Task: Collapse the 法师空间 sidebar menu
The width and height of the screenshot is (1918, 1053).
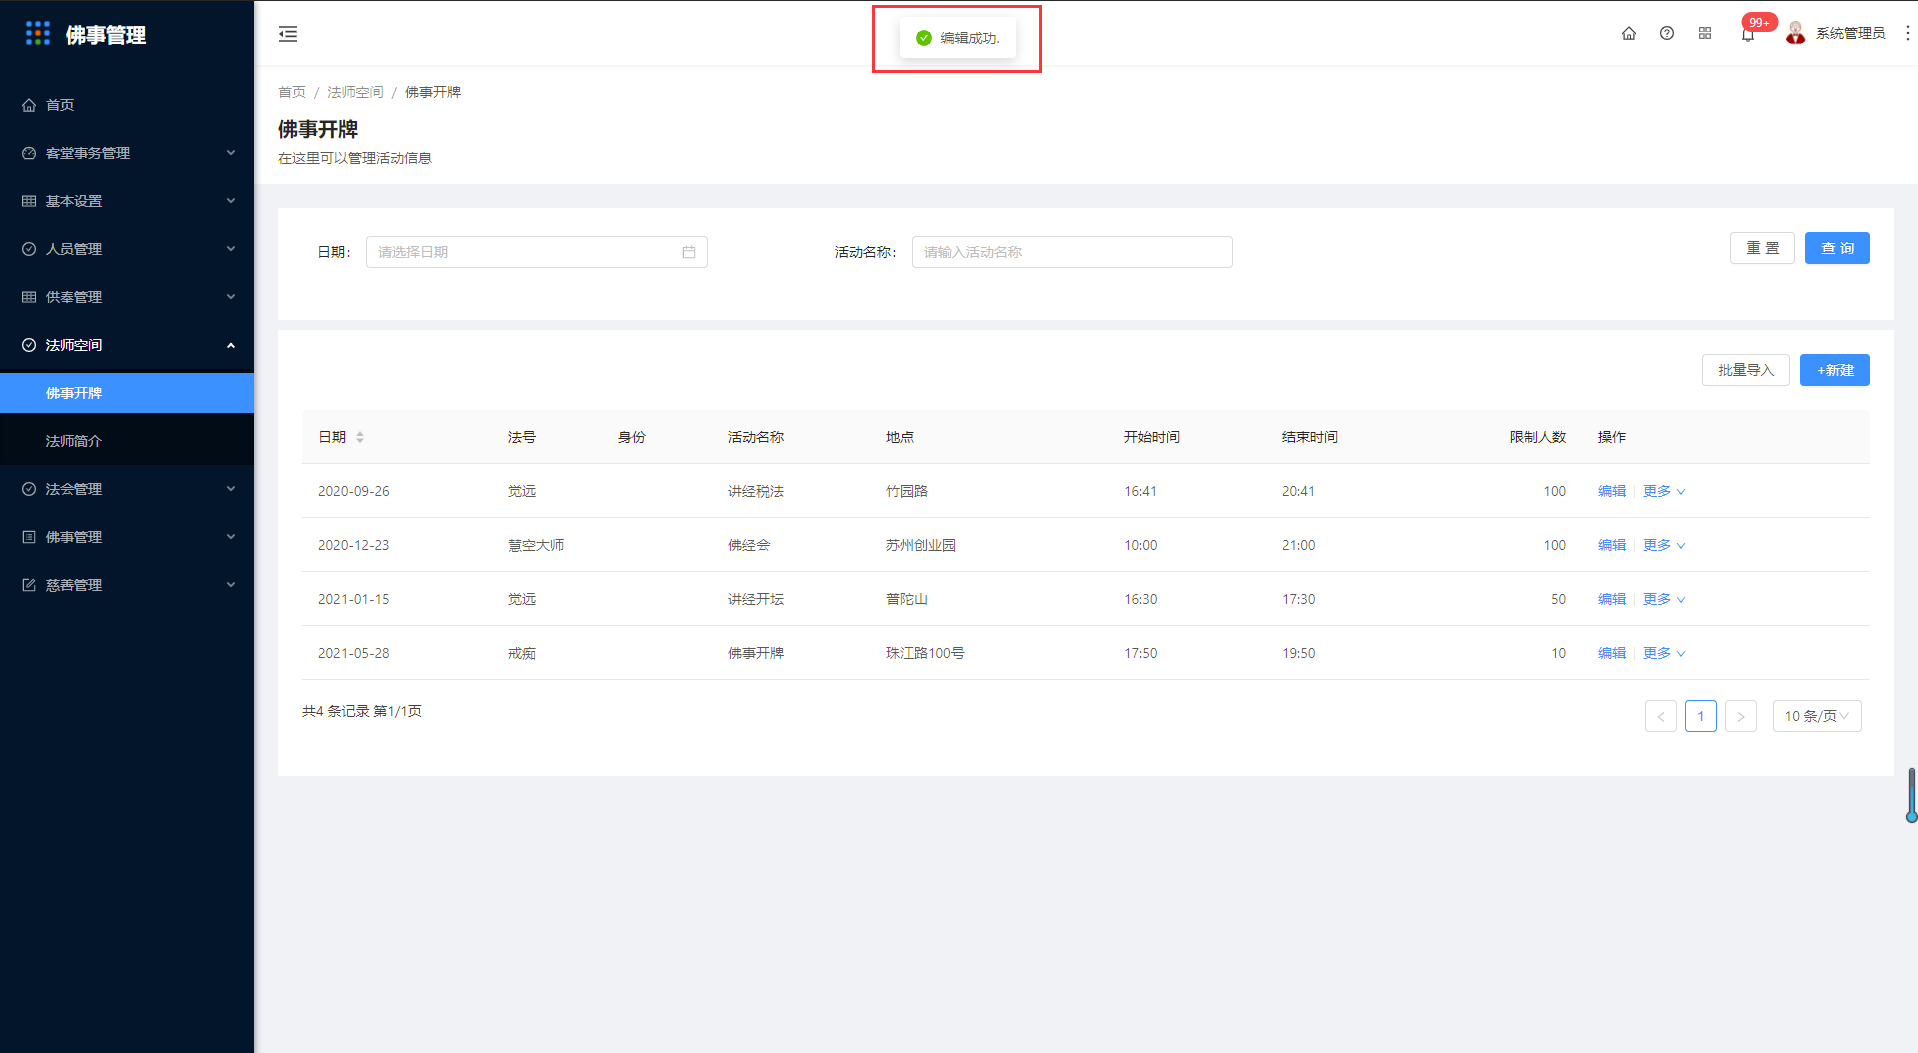Action: (x=127, y=345)
